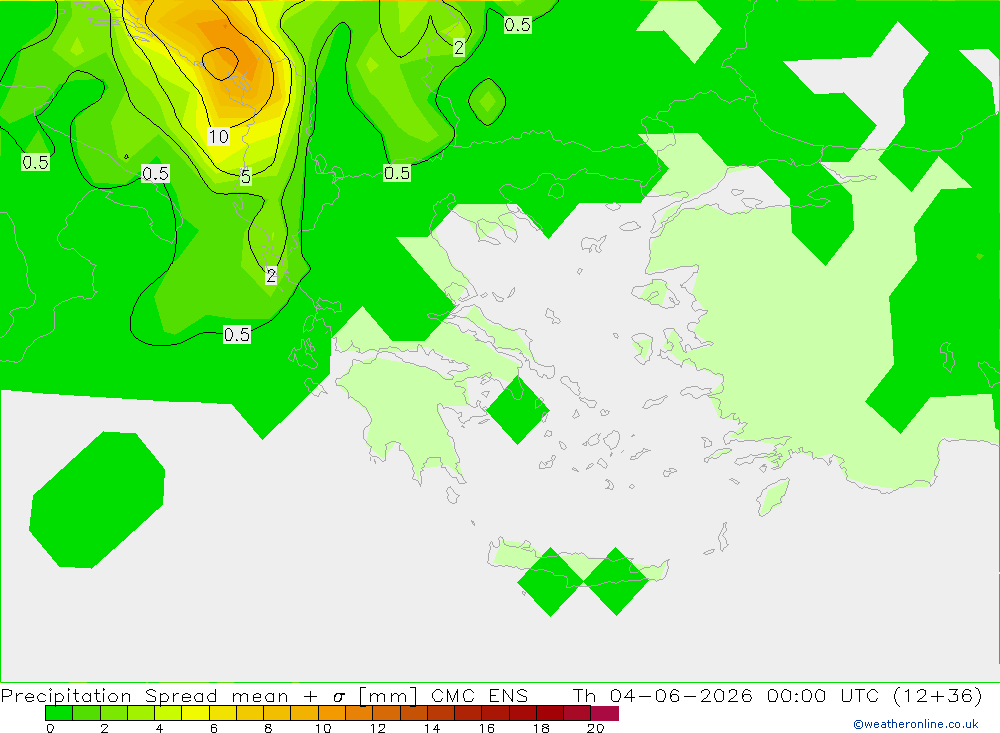1000x733 pixels.
Task: Click the legend scale number 2
Action: 105,728
